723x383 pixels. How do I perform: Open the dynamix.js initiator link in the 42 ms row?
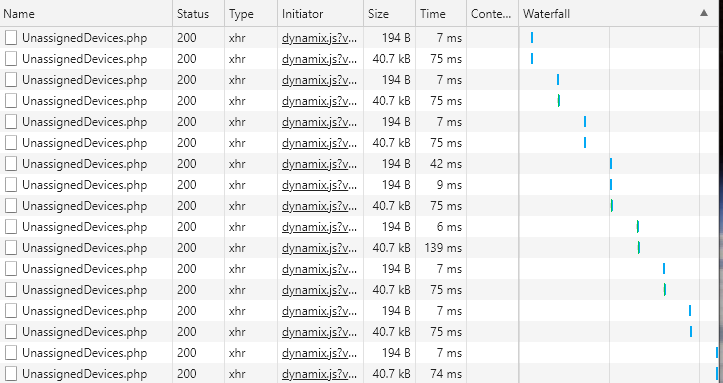tap(319, 164)
